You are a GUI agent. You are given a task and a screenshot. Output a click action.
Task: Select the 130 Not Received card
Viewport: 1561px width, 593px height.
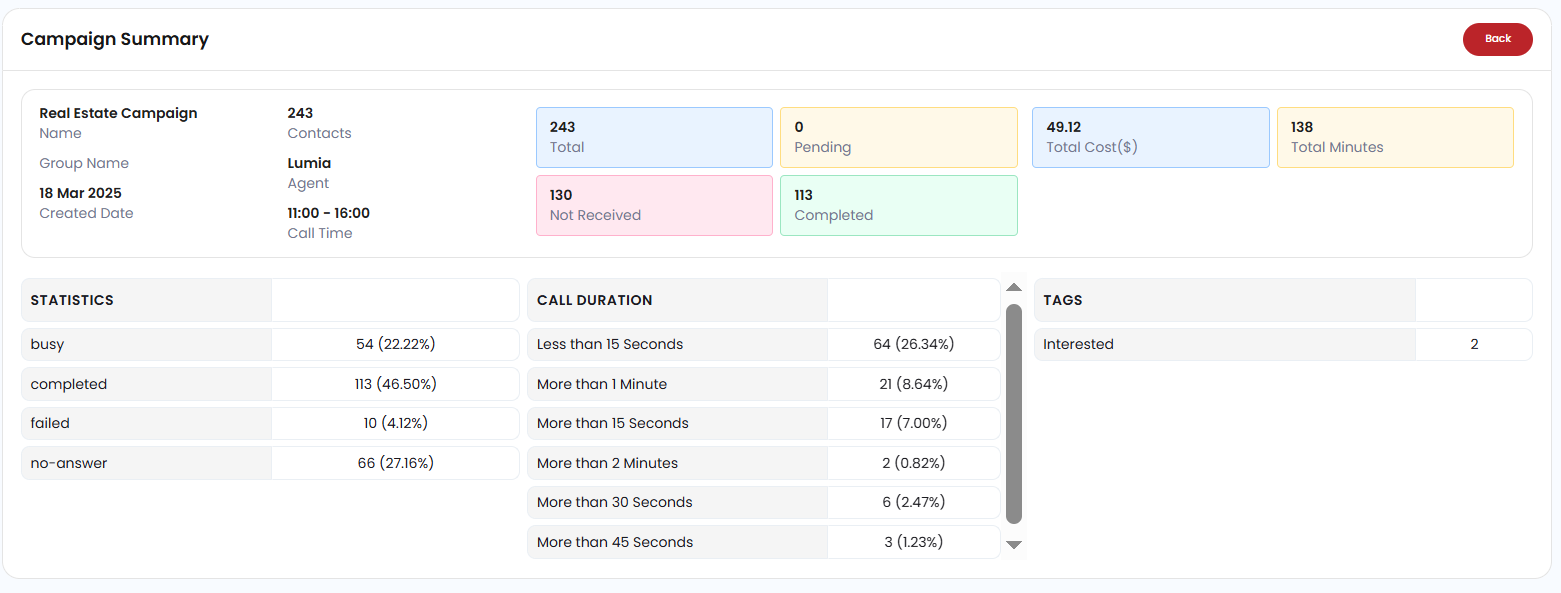coord(655,205)
